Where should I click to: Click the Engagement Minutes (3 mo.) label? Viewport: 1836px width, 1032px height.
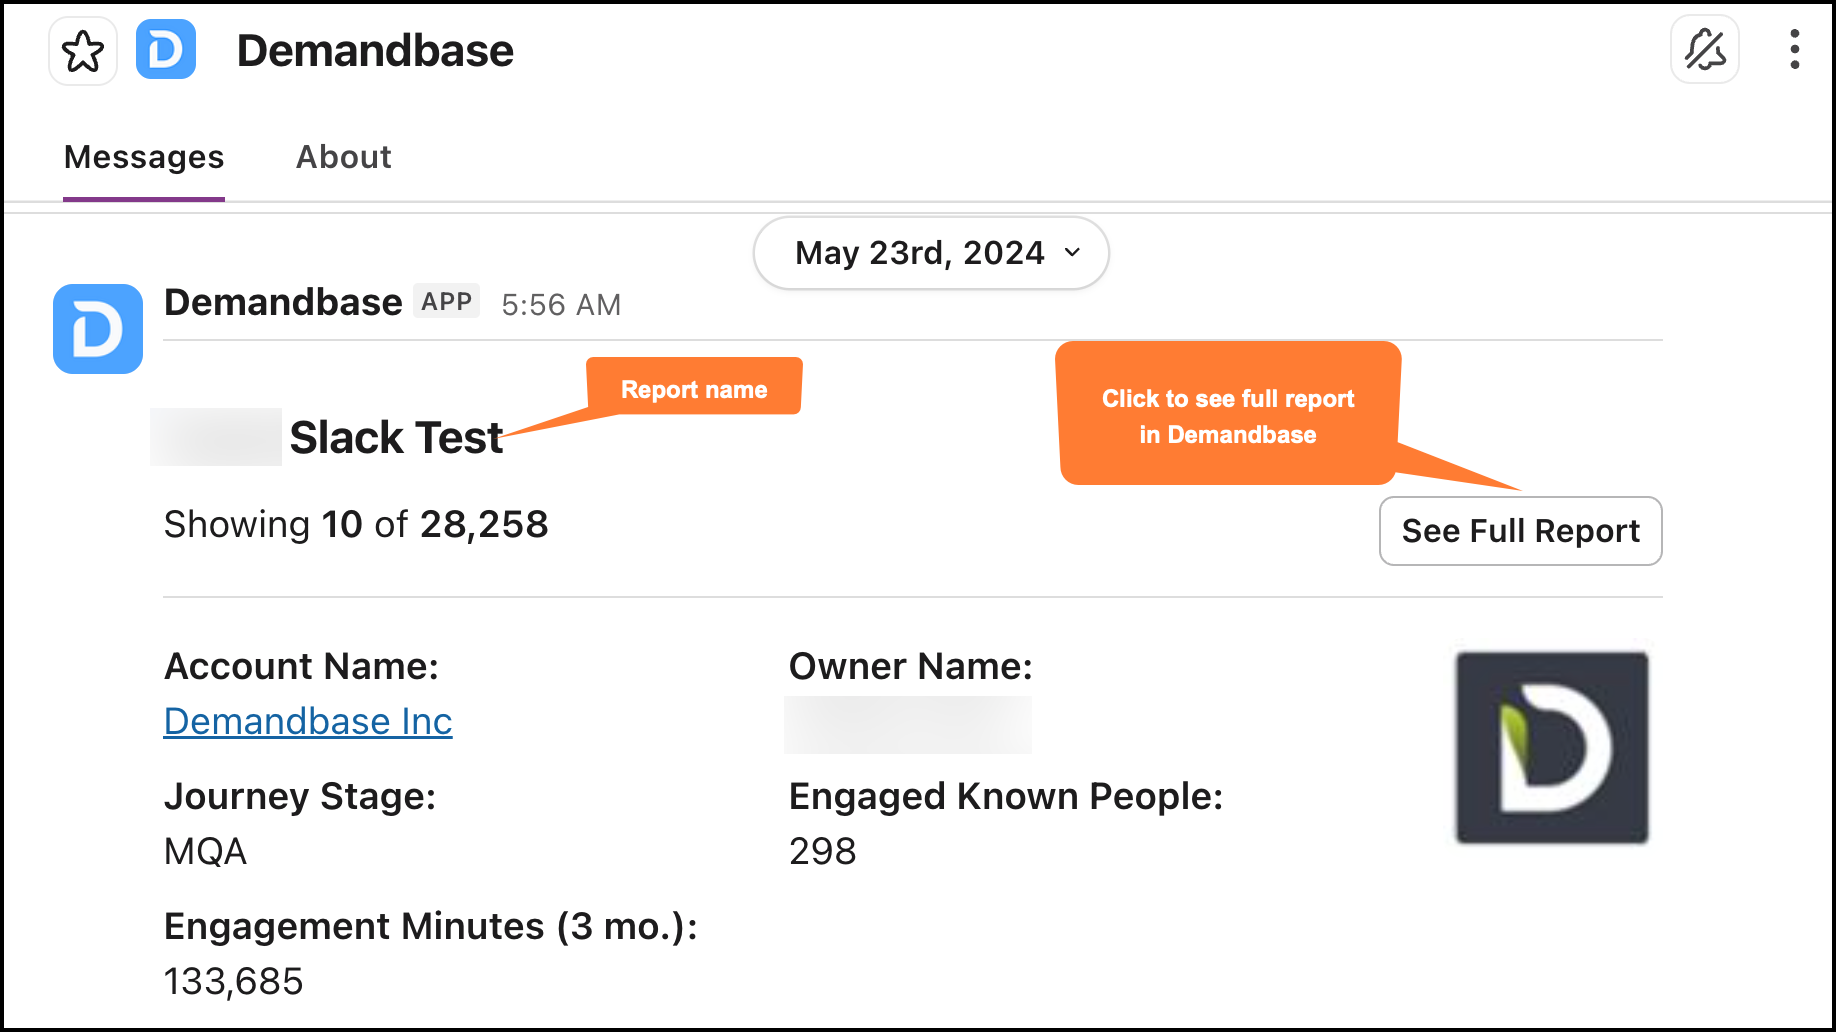[431, 926]
